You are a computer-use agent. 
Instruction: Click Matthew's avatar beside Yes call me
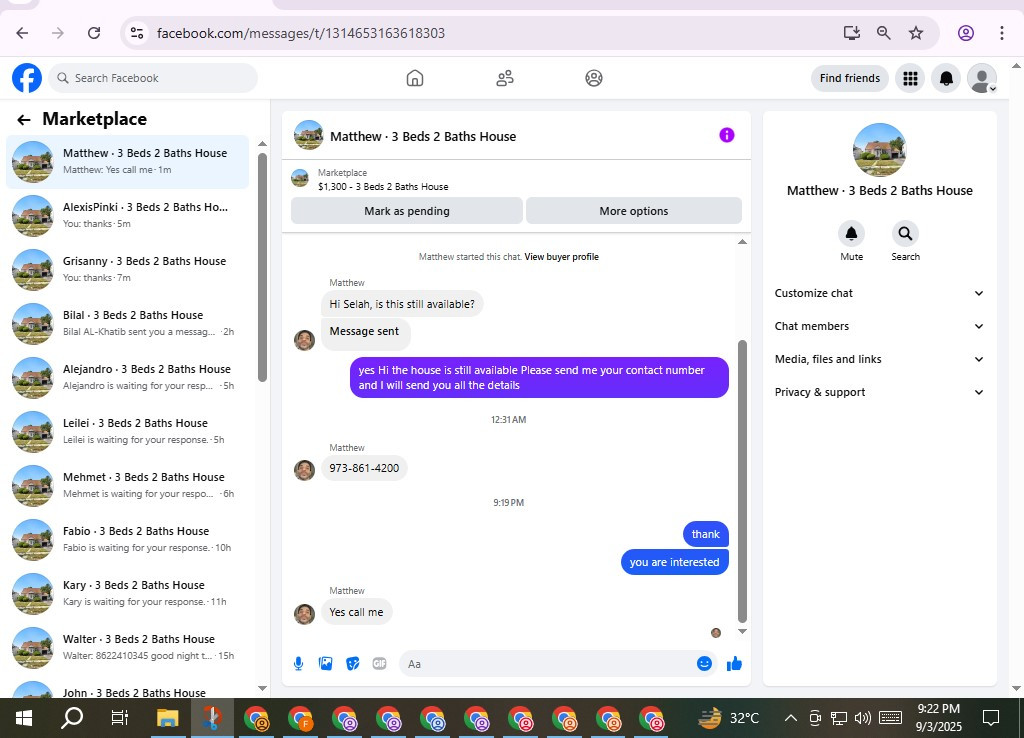click(x=304, y=613)
